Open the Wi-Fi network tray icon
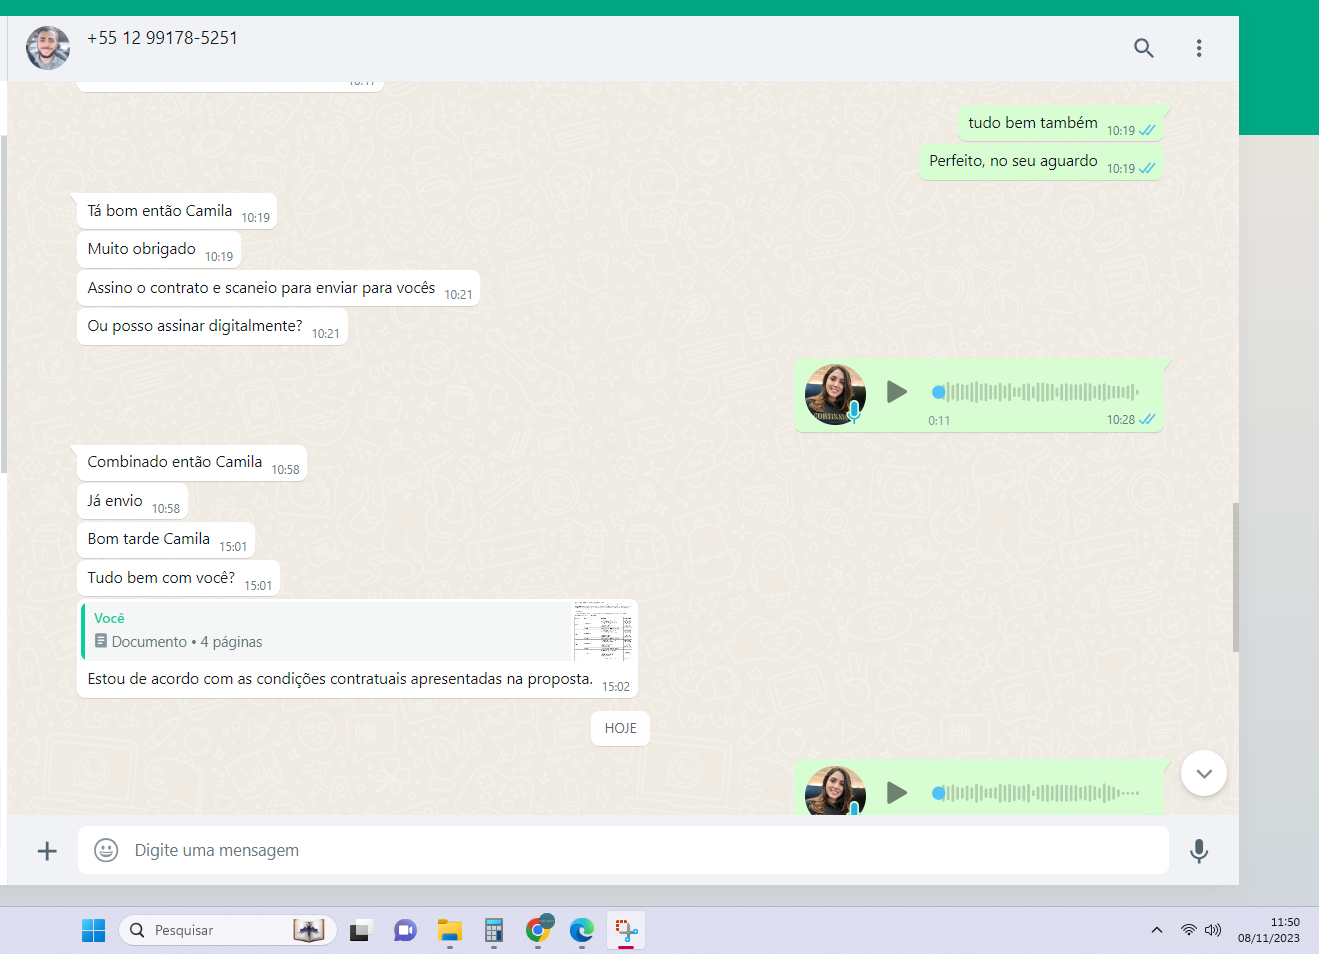The image size is (1319, 954). click(1188, 930)
